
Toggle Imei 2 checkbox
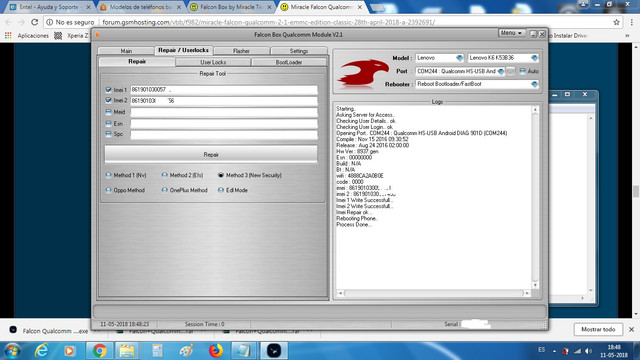(x=108, y=100)
